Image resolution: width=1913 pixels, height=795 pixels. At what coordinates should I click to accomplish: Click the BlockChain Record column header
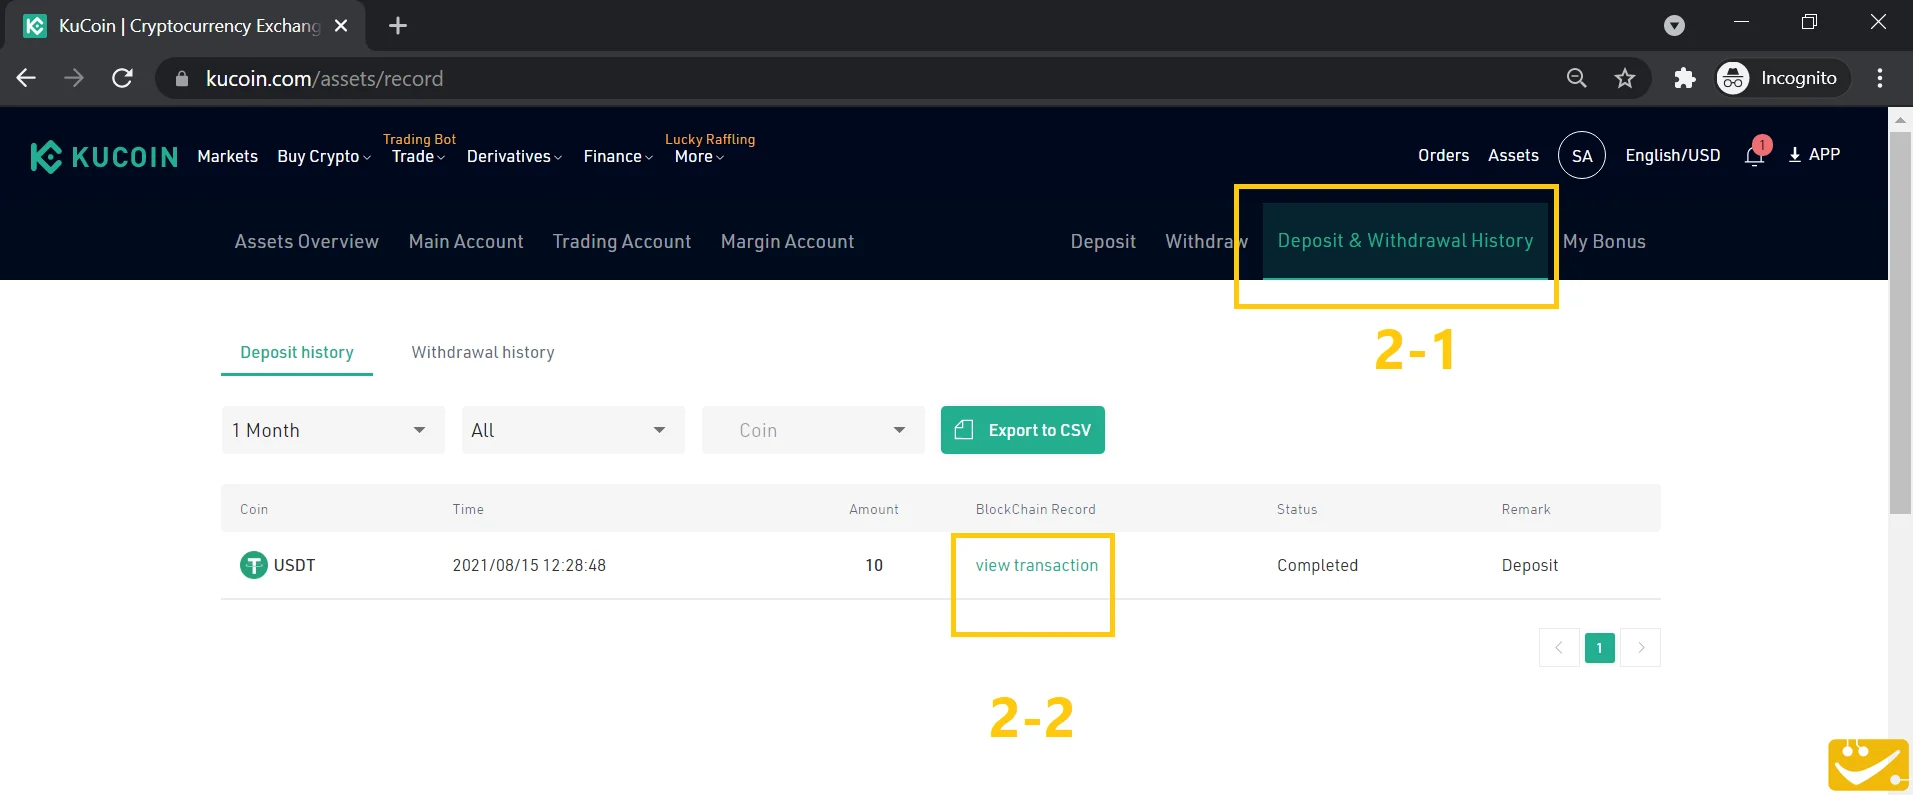(x=1036, y=509)
